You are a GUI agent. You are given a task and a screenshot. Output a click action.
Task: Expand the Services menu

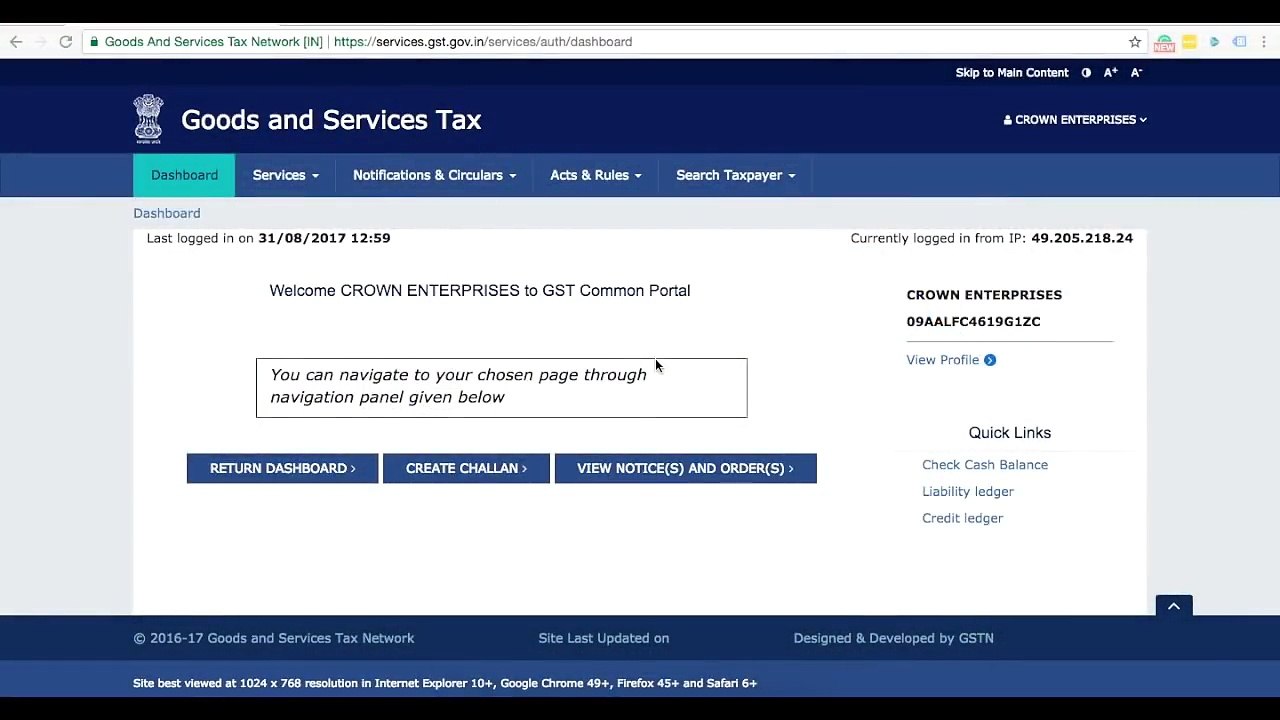286,175
